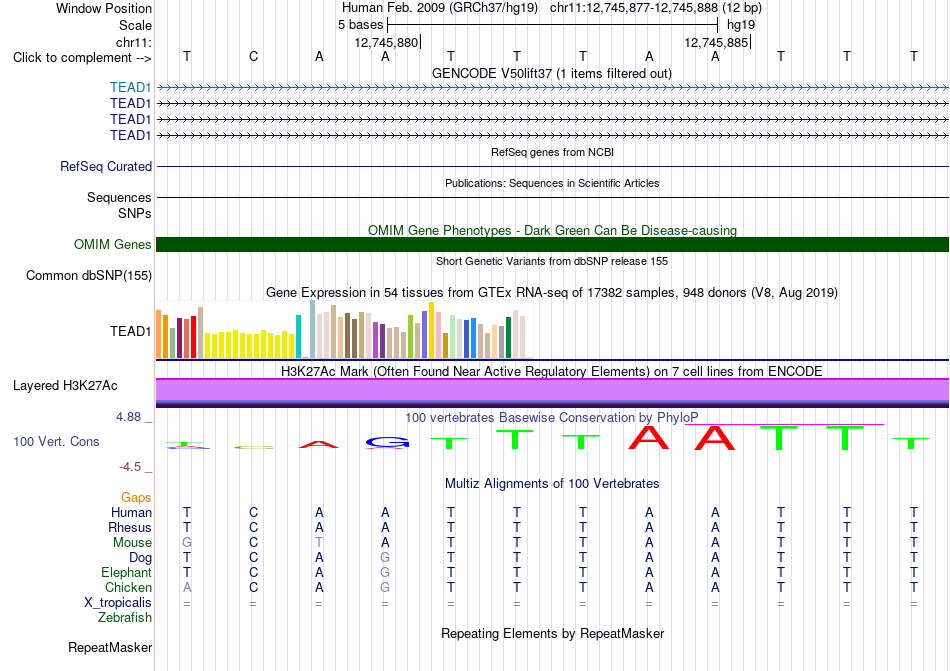The image size is (950, 671).
Task: Select the Common dbSNP(155) track label
Action: 88,276
